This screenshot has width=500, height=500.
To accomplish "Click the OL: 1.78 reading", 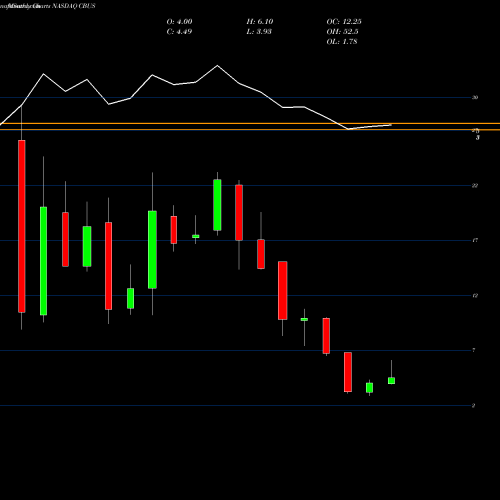I will point(342,42).
